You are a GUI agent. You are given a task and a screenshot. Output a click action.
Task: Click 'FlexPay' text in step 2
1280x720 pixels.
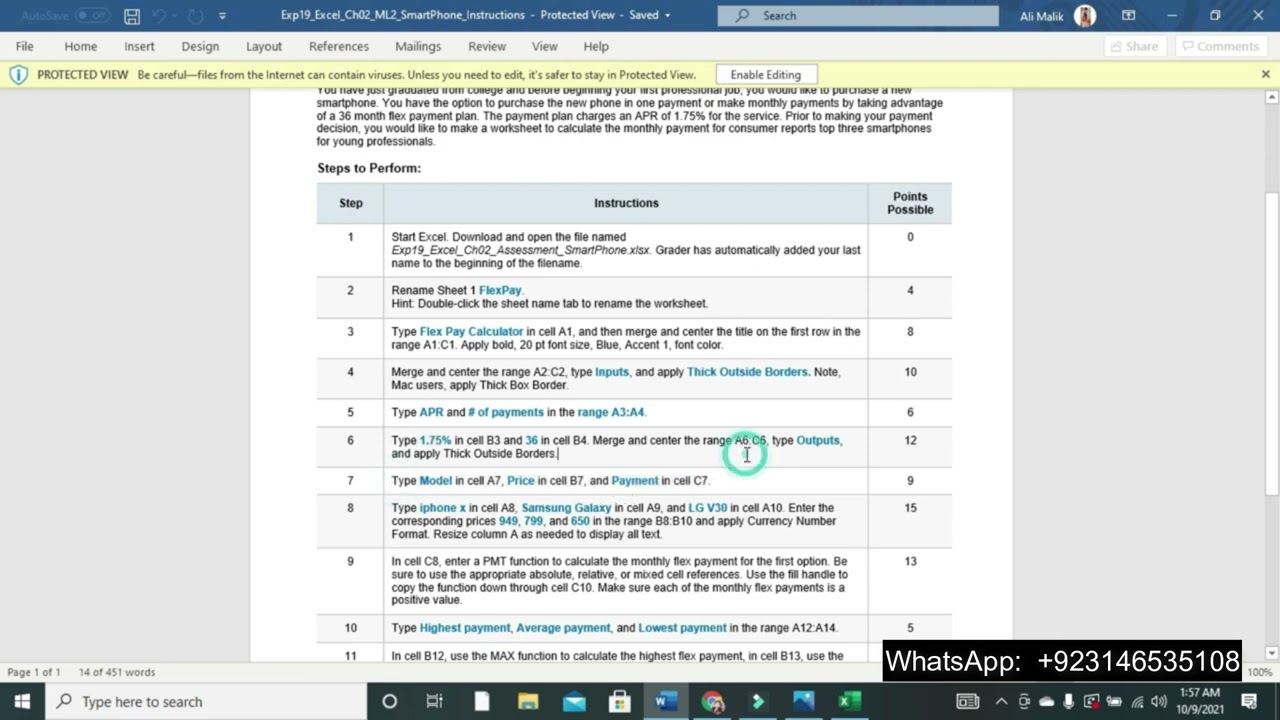tap(500, 290)
